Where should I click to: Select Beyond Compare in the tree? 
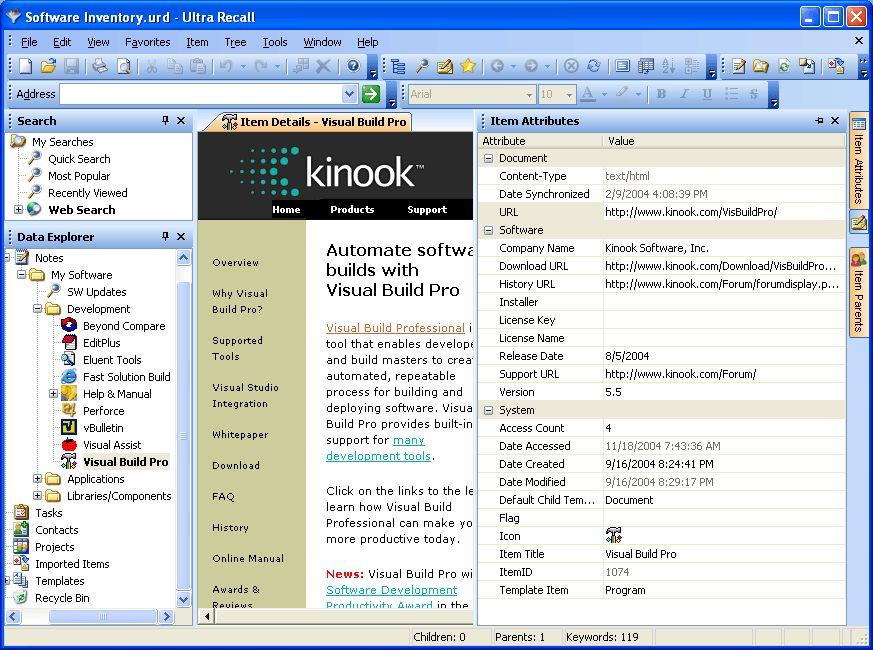124,326
